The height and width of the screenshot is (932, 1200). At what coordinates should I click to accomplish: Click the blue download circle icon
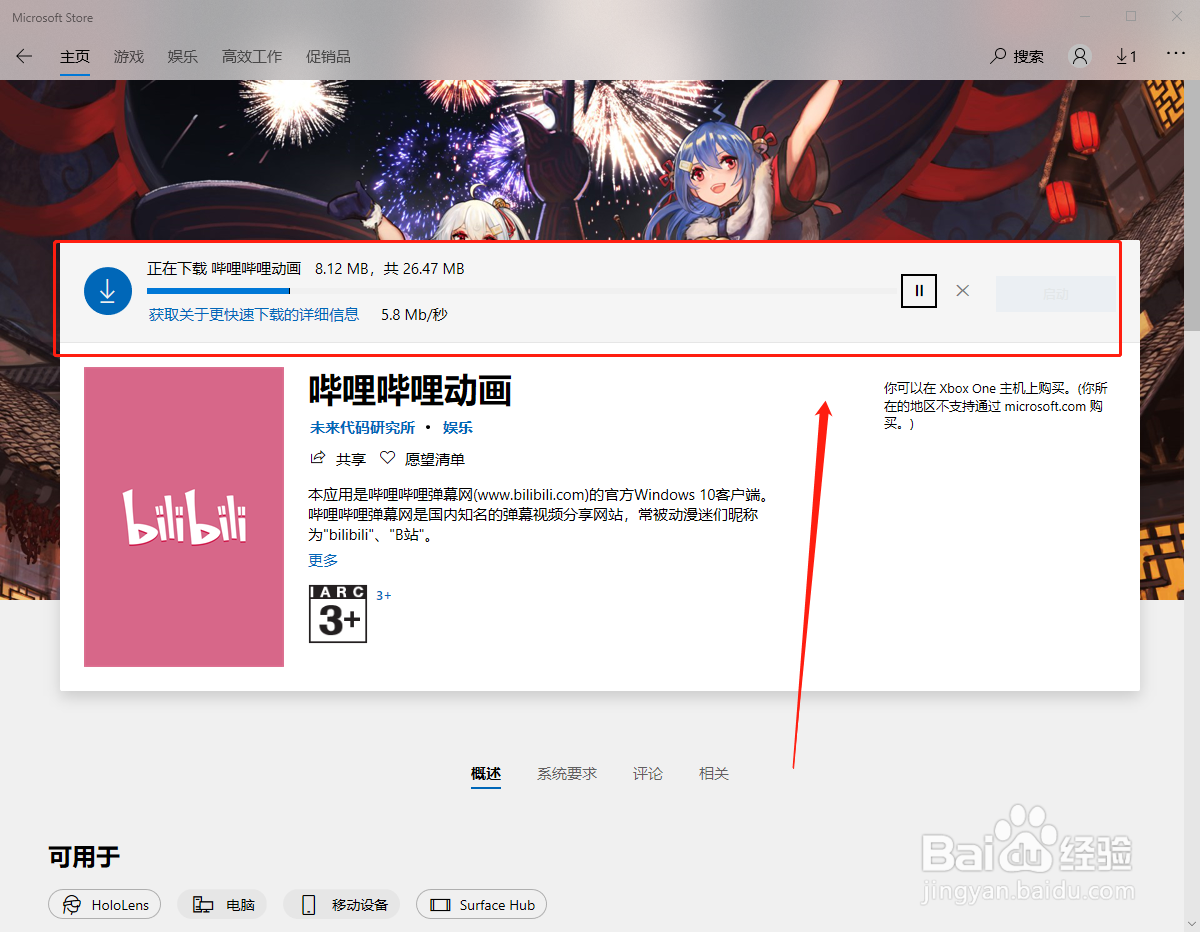coord(108,291)
